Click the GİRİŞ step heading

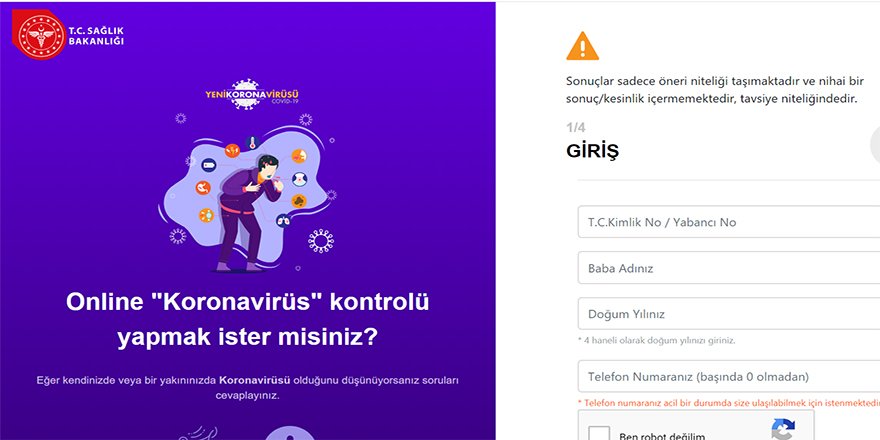[593, 152]
